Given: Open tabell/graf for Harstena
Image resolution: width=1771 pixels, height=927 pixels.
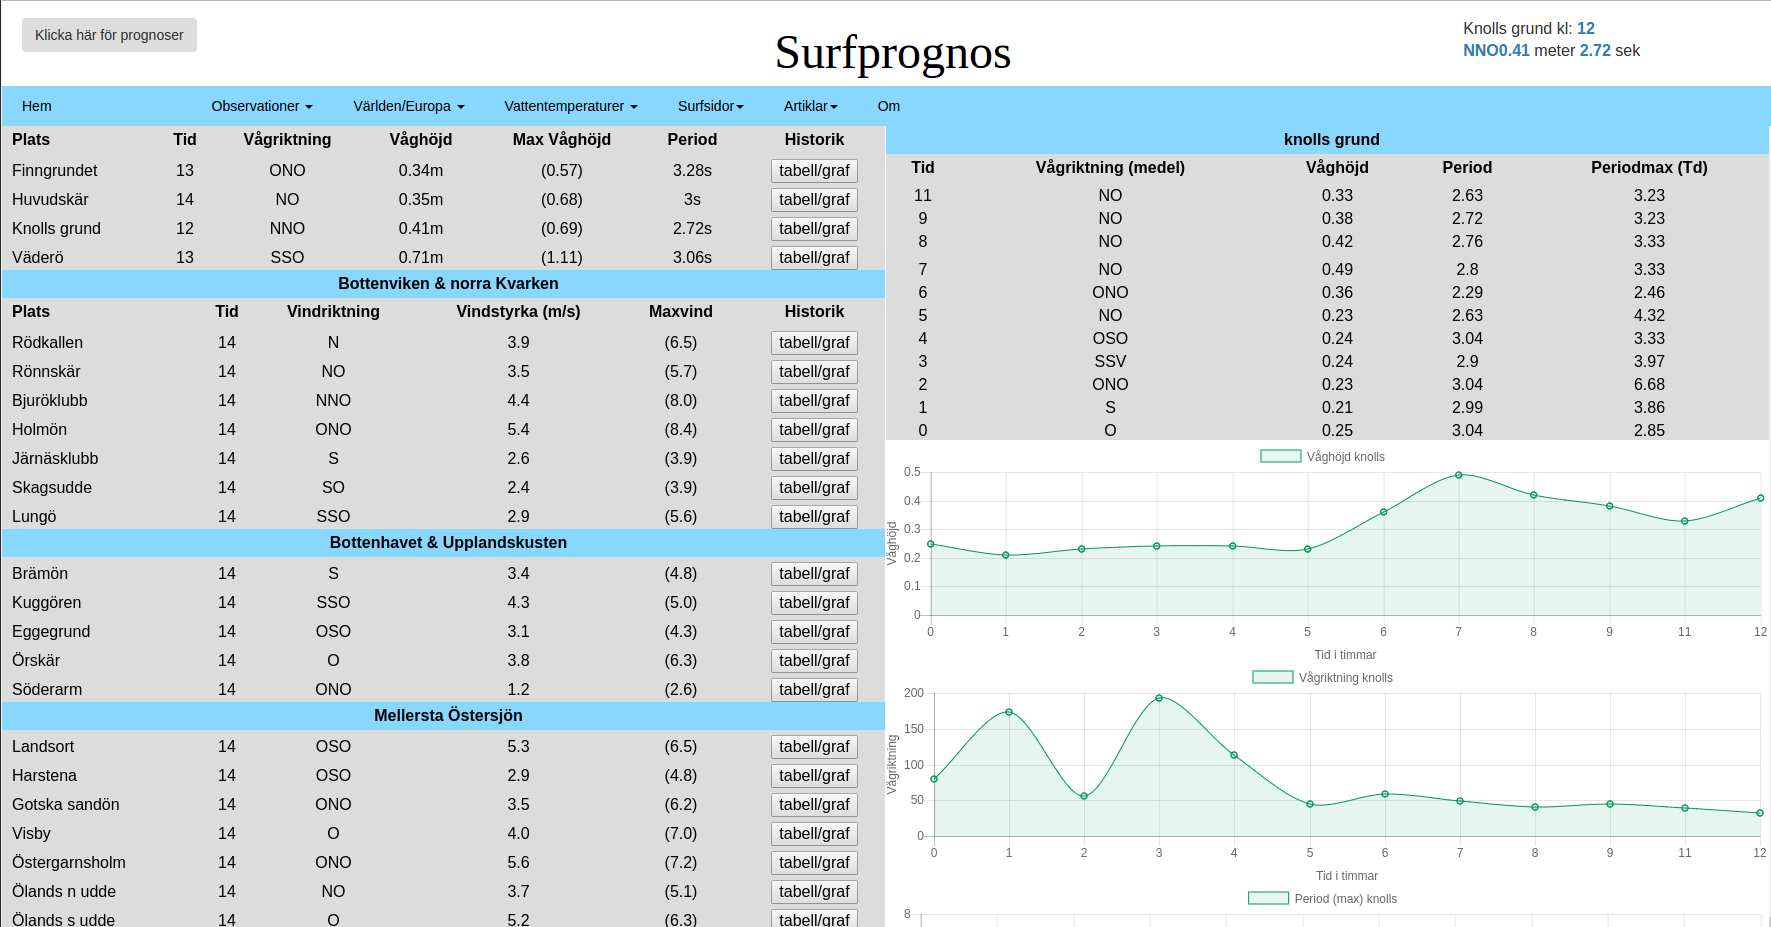Looking at the screenshot, I should (814, 776).
